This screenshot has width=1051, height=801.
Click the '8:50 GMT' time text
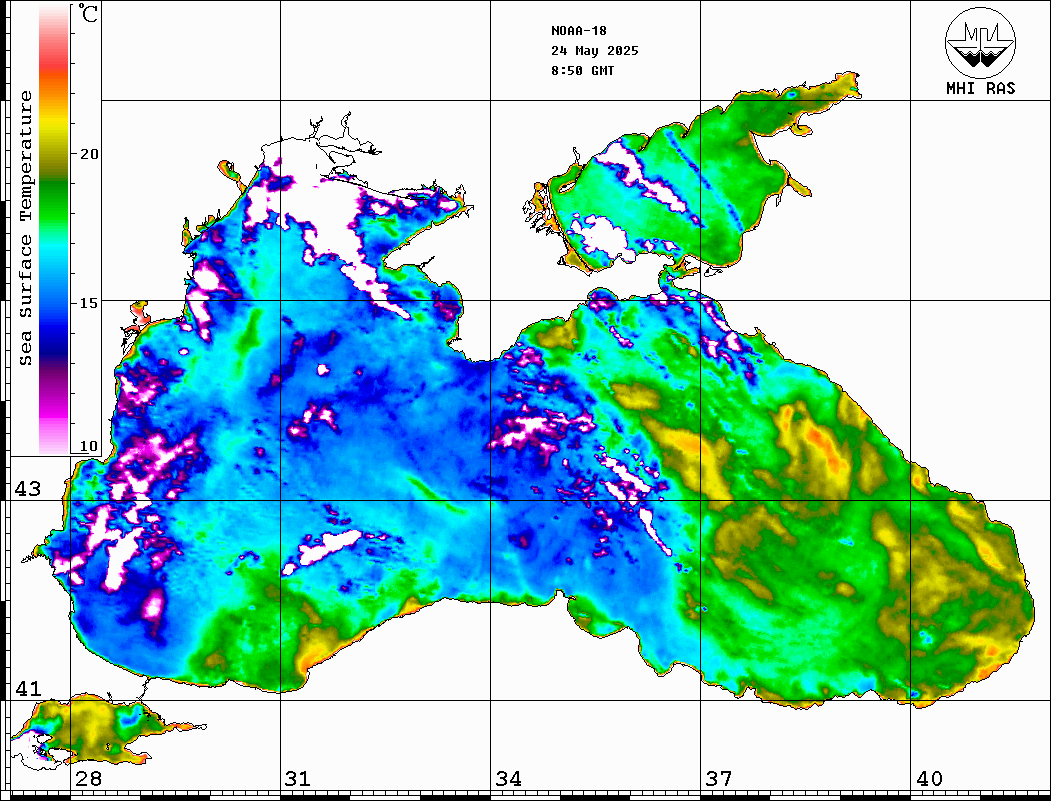pyautogui.click(x=582, y=70)
